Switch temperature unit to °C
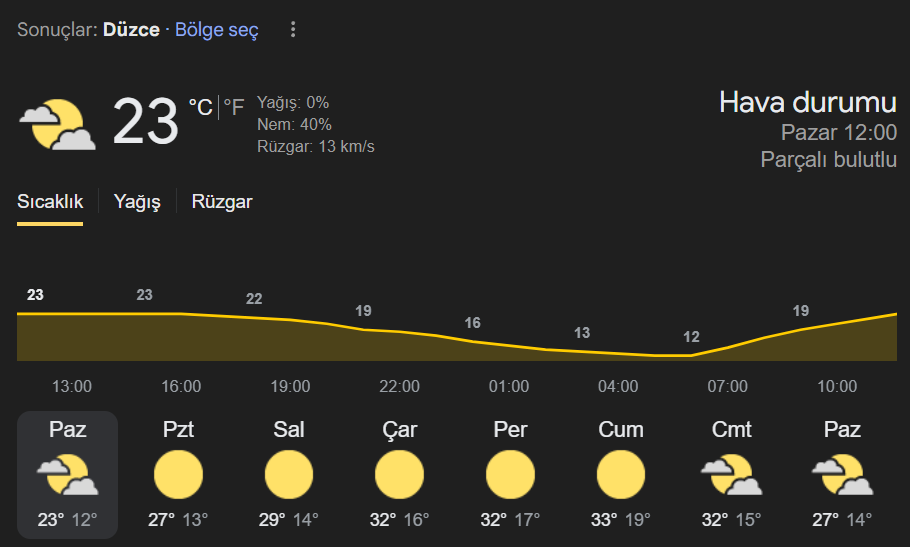The height and width of the screenshot is (547, 910). pos(201,107)
